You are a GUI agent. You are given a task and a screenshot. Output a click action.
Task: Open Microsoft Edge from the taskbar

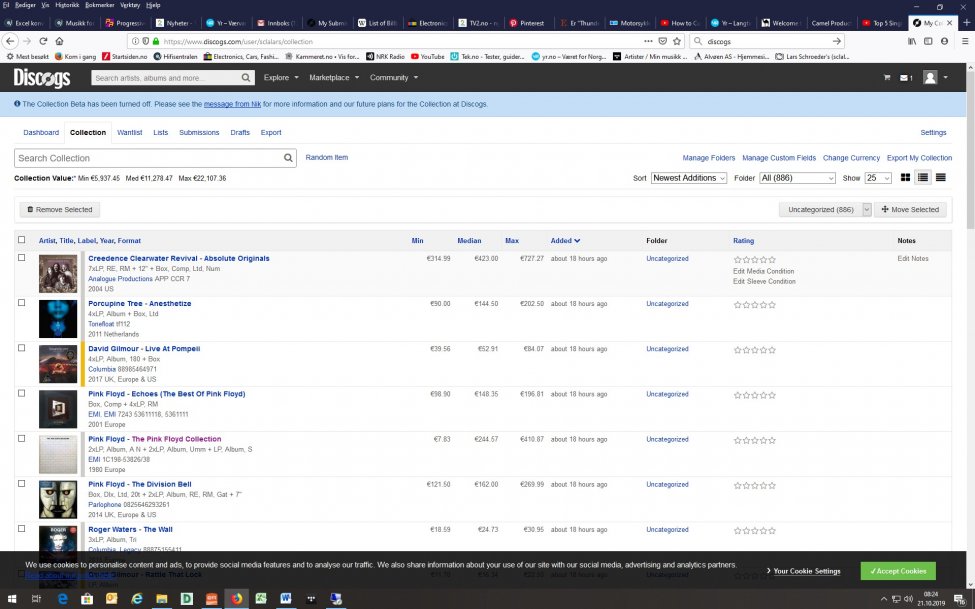62,599
